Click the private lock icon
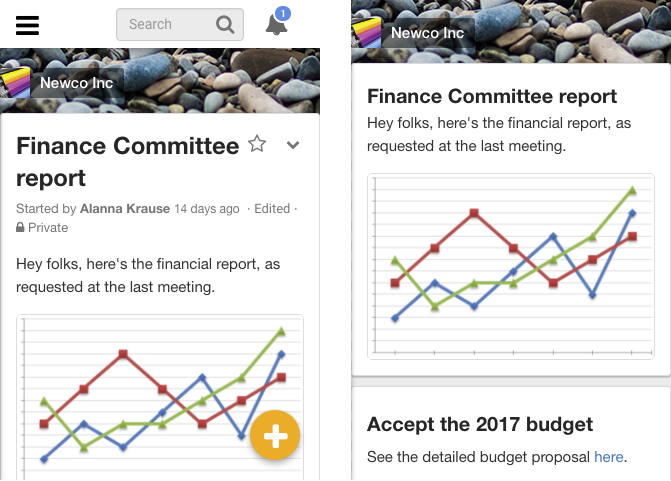 coord(20,227)
